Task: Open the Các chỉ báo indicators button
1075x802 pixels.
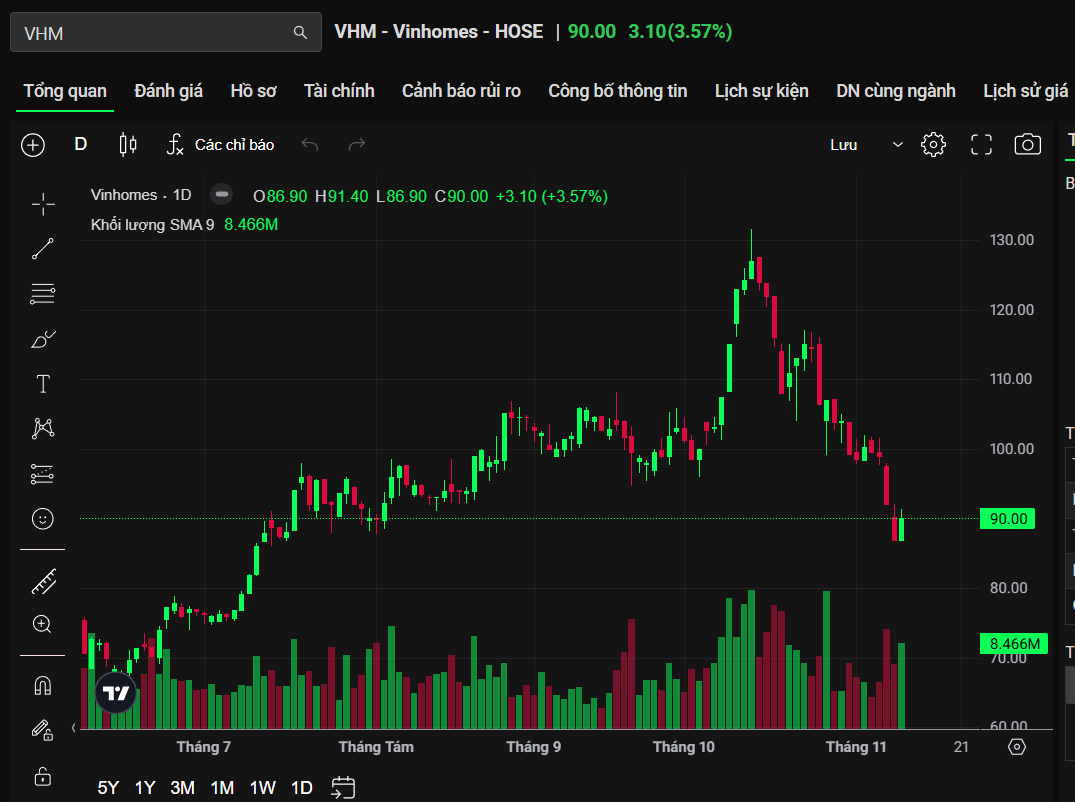Action: click(221, 145)
